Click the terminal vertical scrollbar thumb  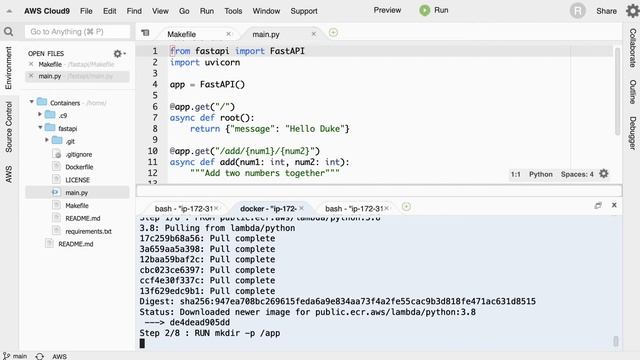point(616,341)
